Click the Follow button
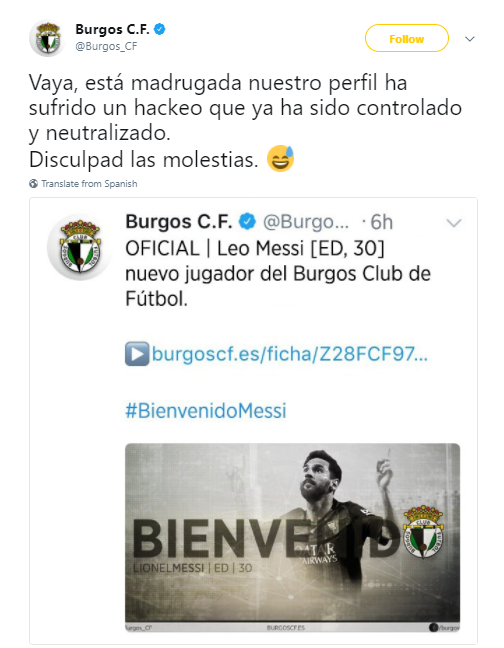 pyautogui.click(x=407, y=38)
